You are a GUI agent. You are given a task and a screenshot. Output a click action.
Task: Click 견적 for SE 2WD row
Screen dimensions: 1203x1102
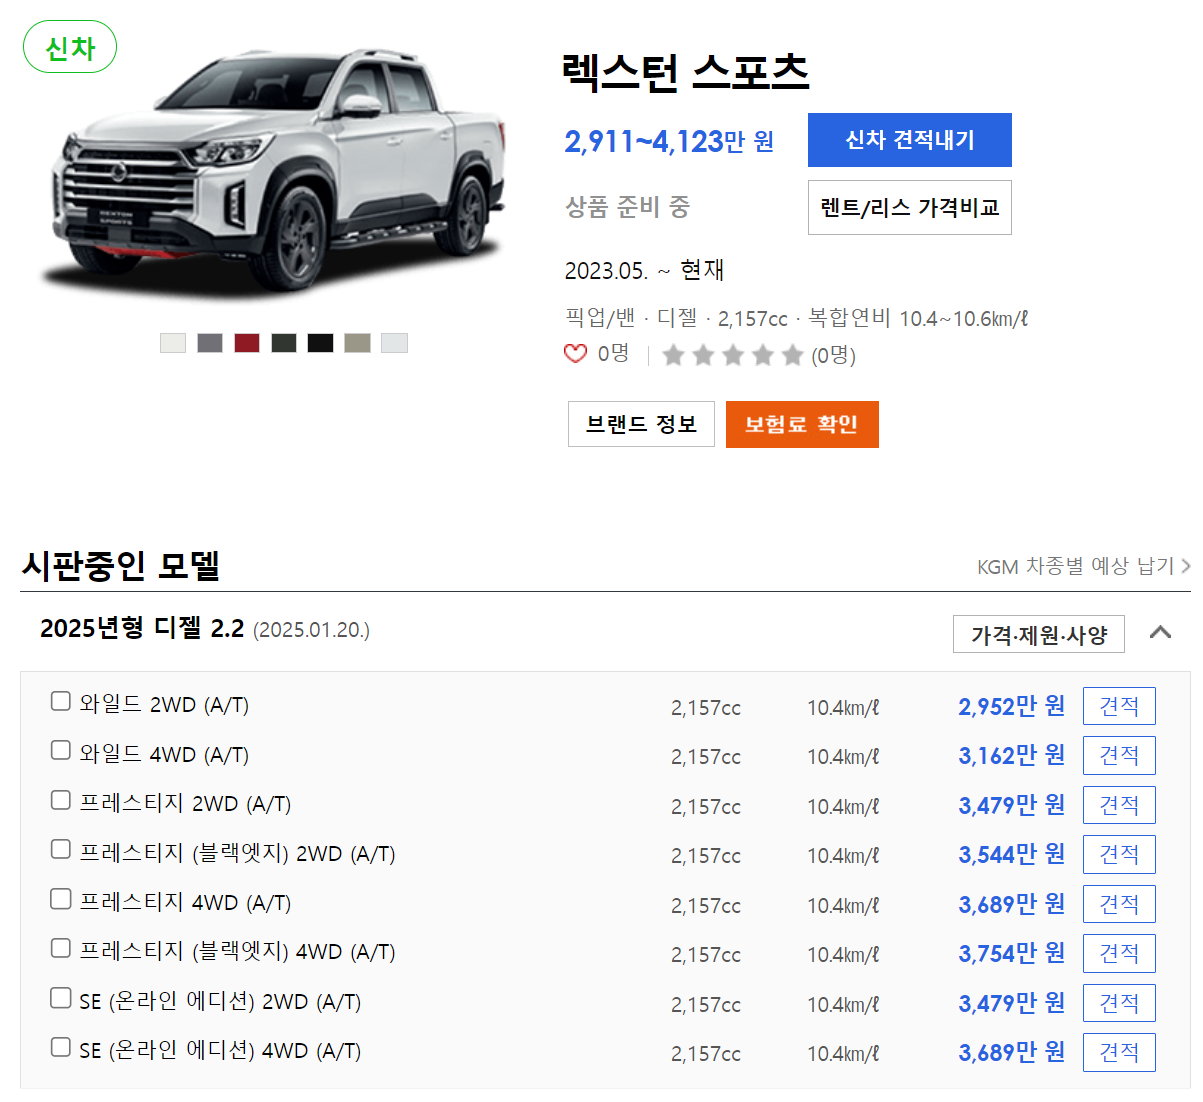(1119, 1003)
